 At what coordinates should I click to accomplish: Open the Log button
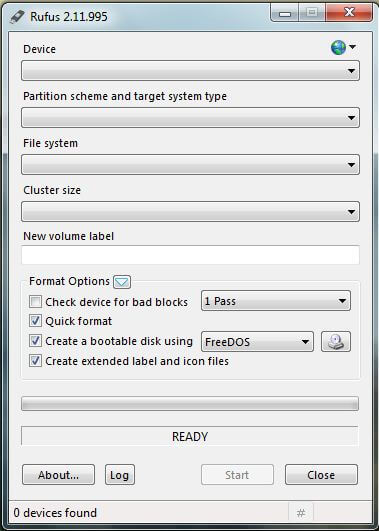tap(120, 475)
